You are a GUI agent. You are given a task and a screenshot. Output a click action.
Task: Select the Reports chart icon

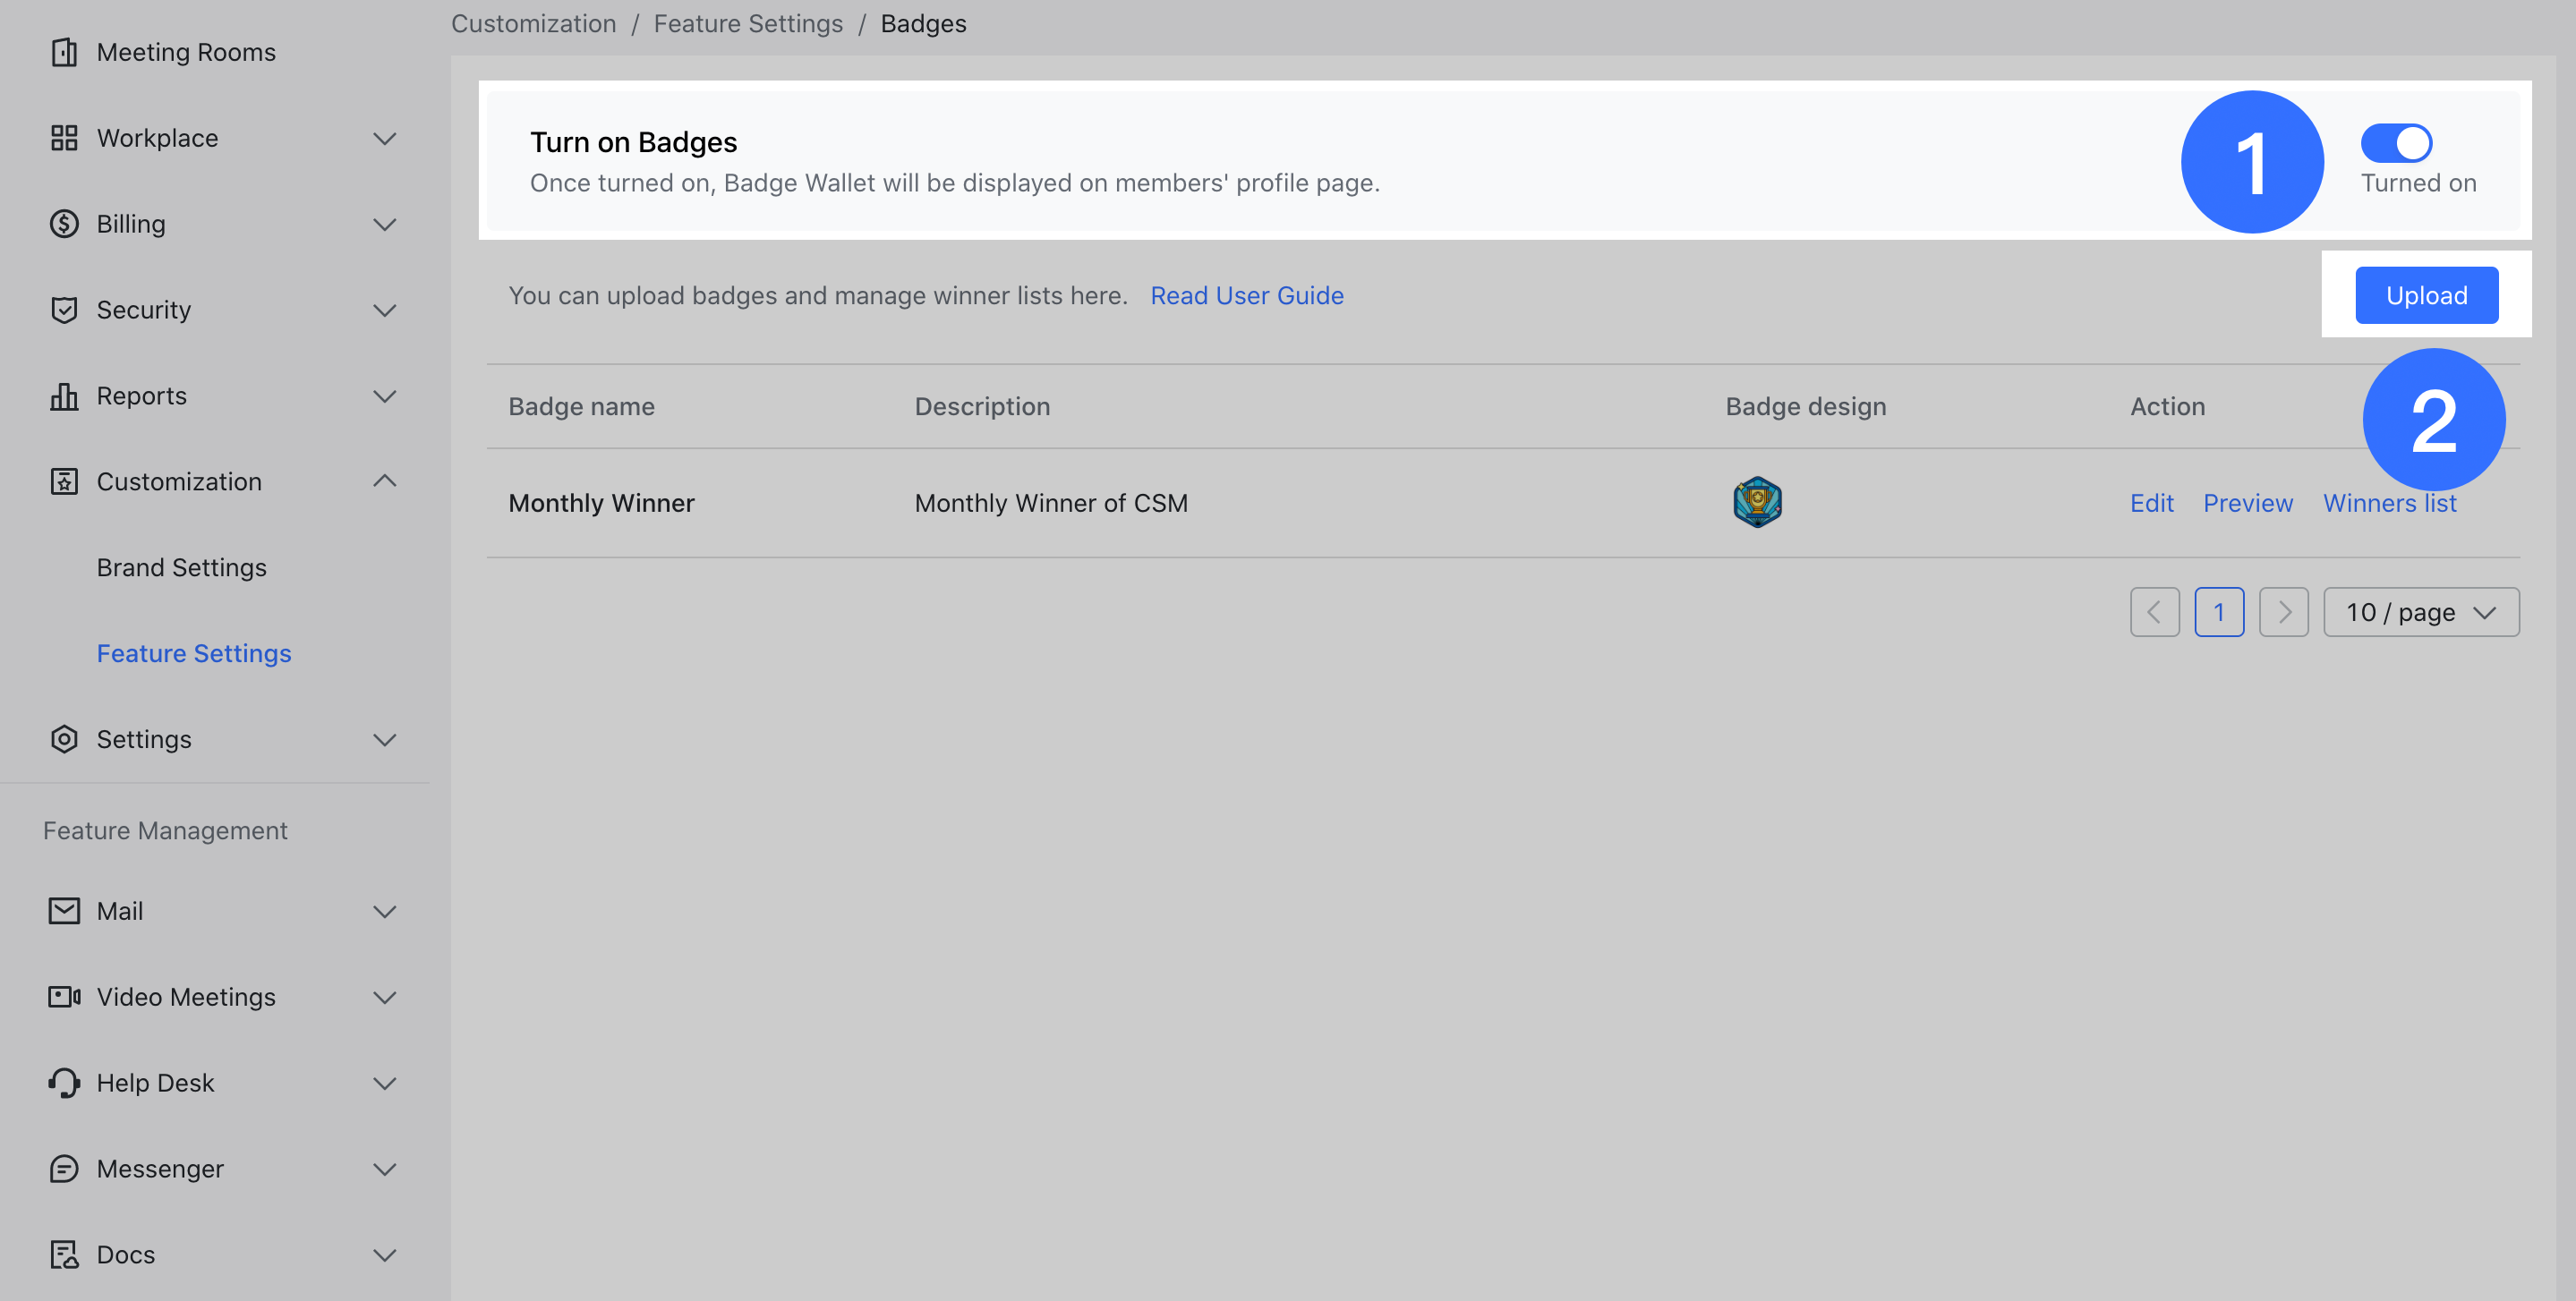(x=64, y=396)
